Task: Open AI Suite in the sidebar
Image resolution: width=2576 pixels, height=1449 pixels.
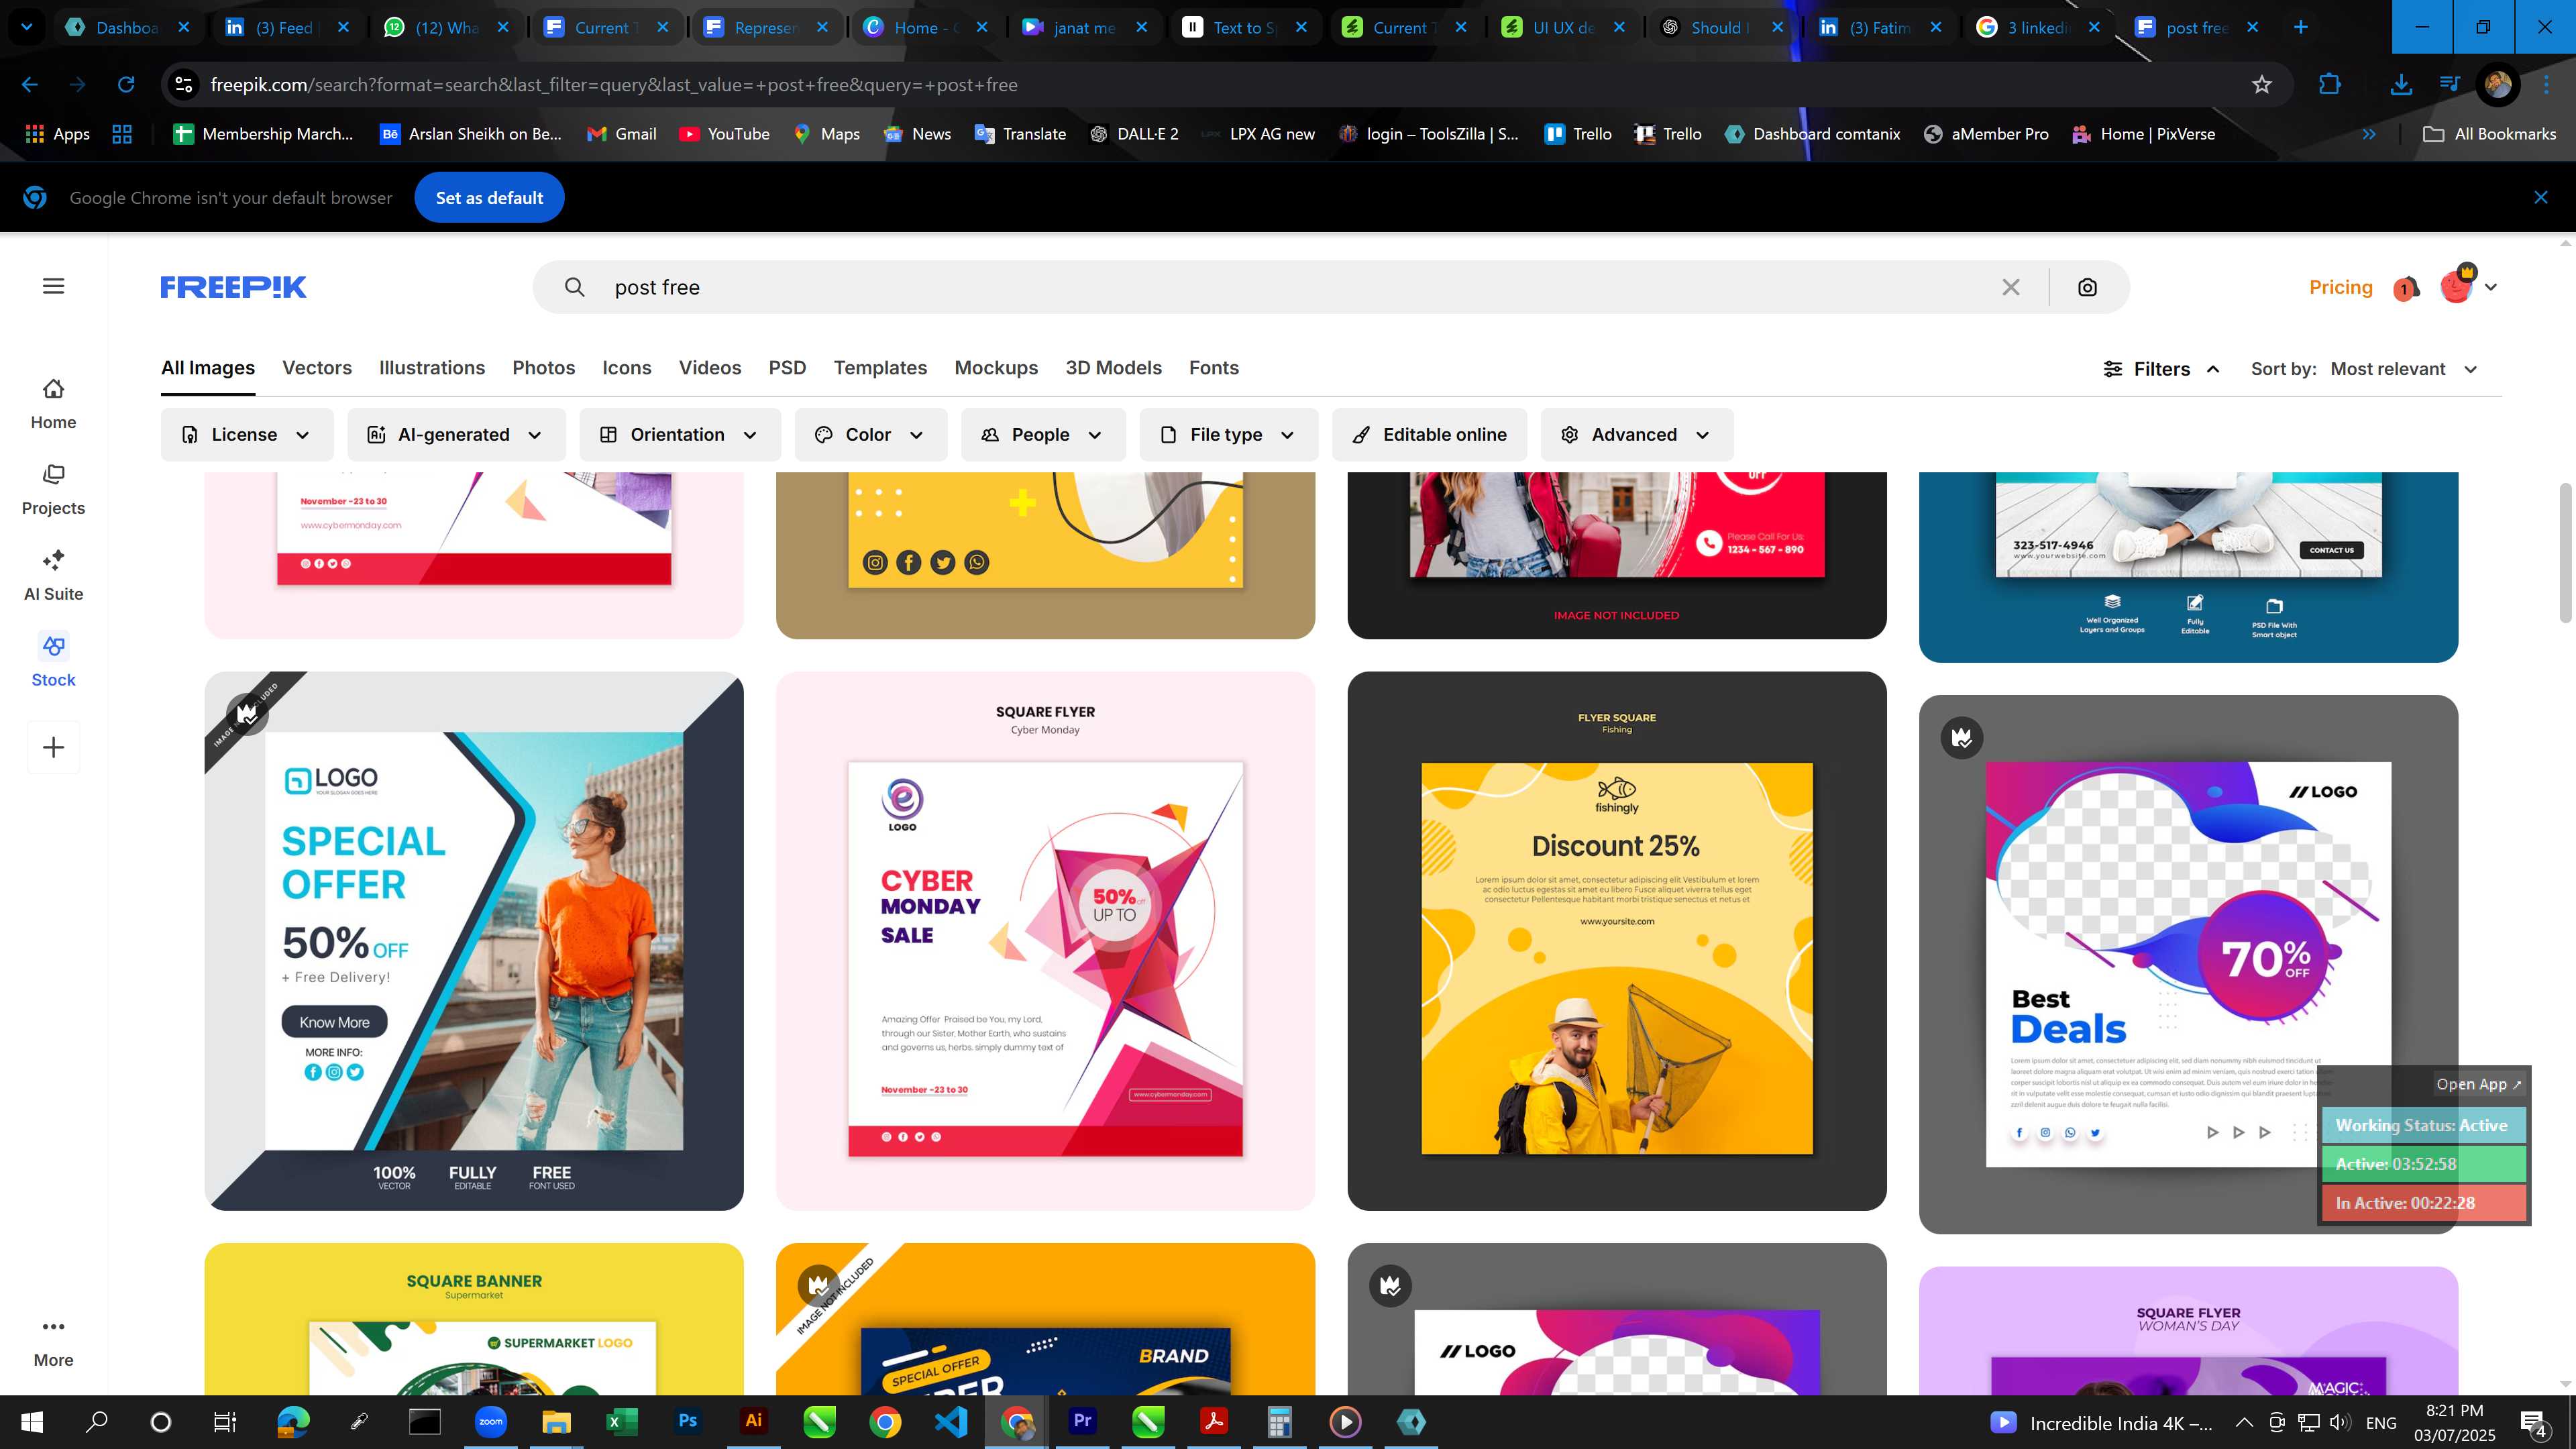Action: [x=54, y=576]
